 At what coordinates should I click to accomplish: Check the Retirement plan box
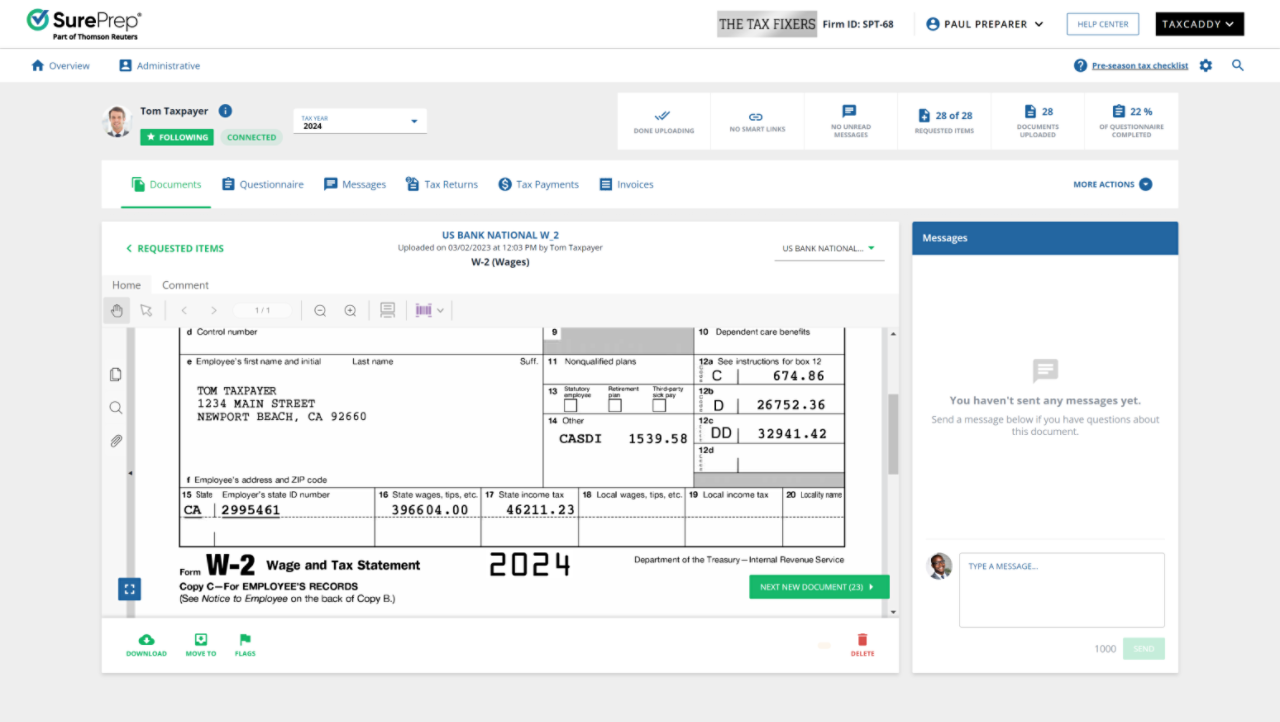click(x=615, y=406)
